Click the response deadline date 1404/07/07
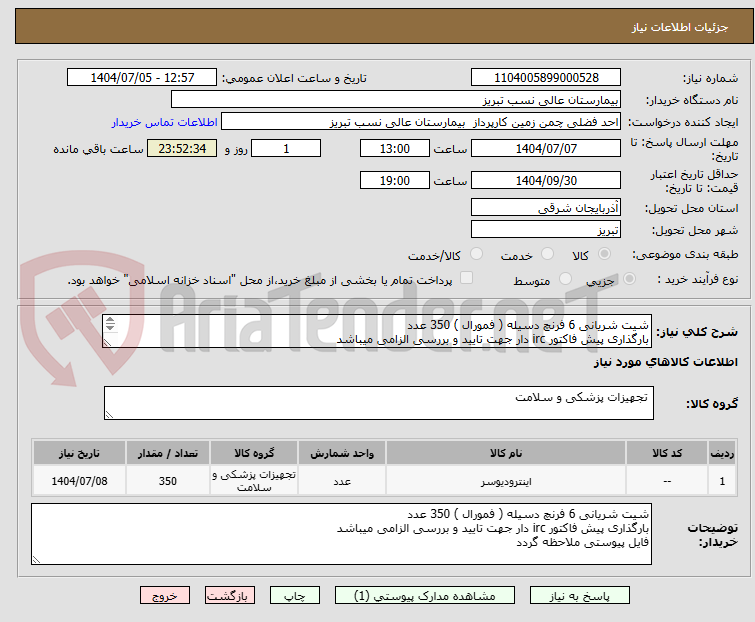Image resolution: width=755 pixels, height=622 pixels. (546, 148)
